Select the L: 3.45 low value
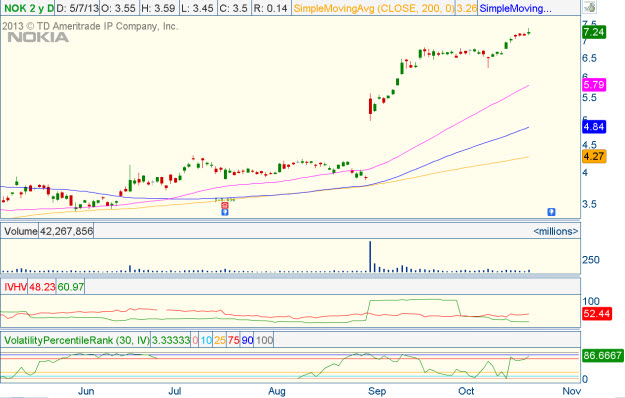 click(x=197, y=8)
